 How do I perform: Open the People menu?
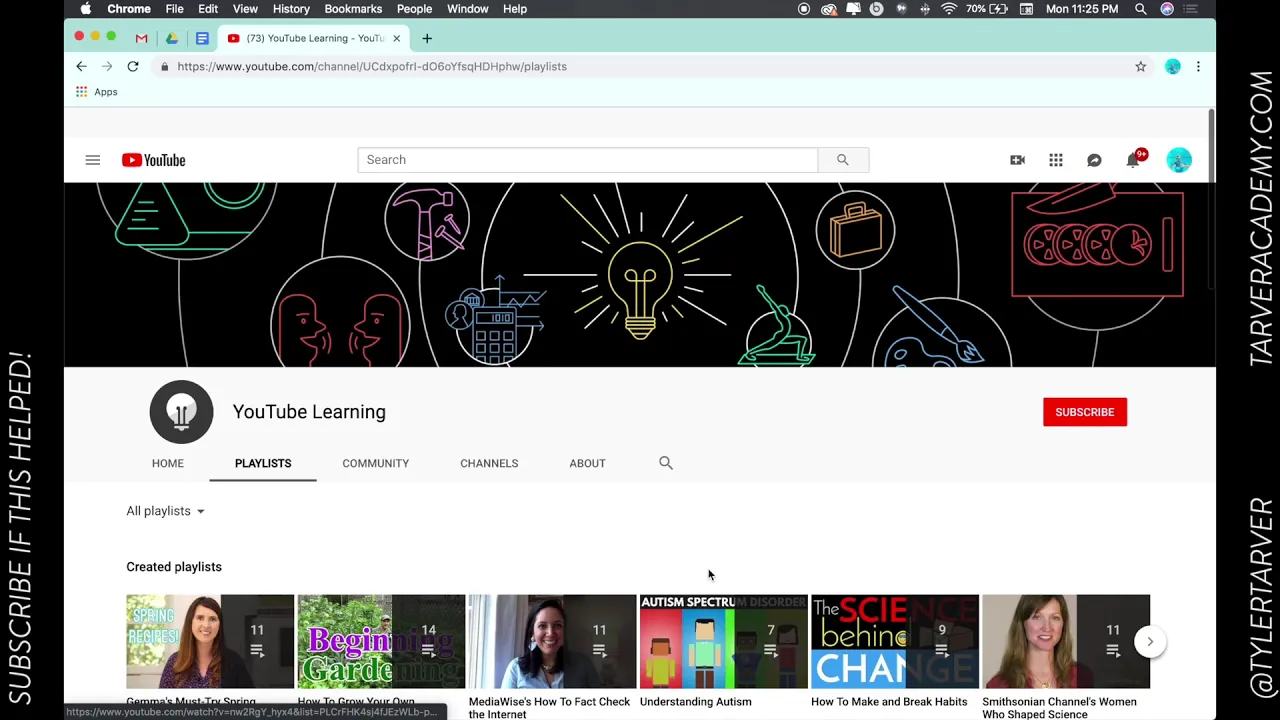tap(414, 9)
